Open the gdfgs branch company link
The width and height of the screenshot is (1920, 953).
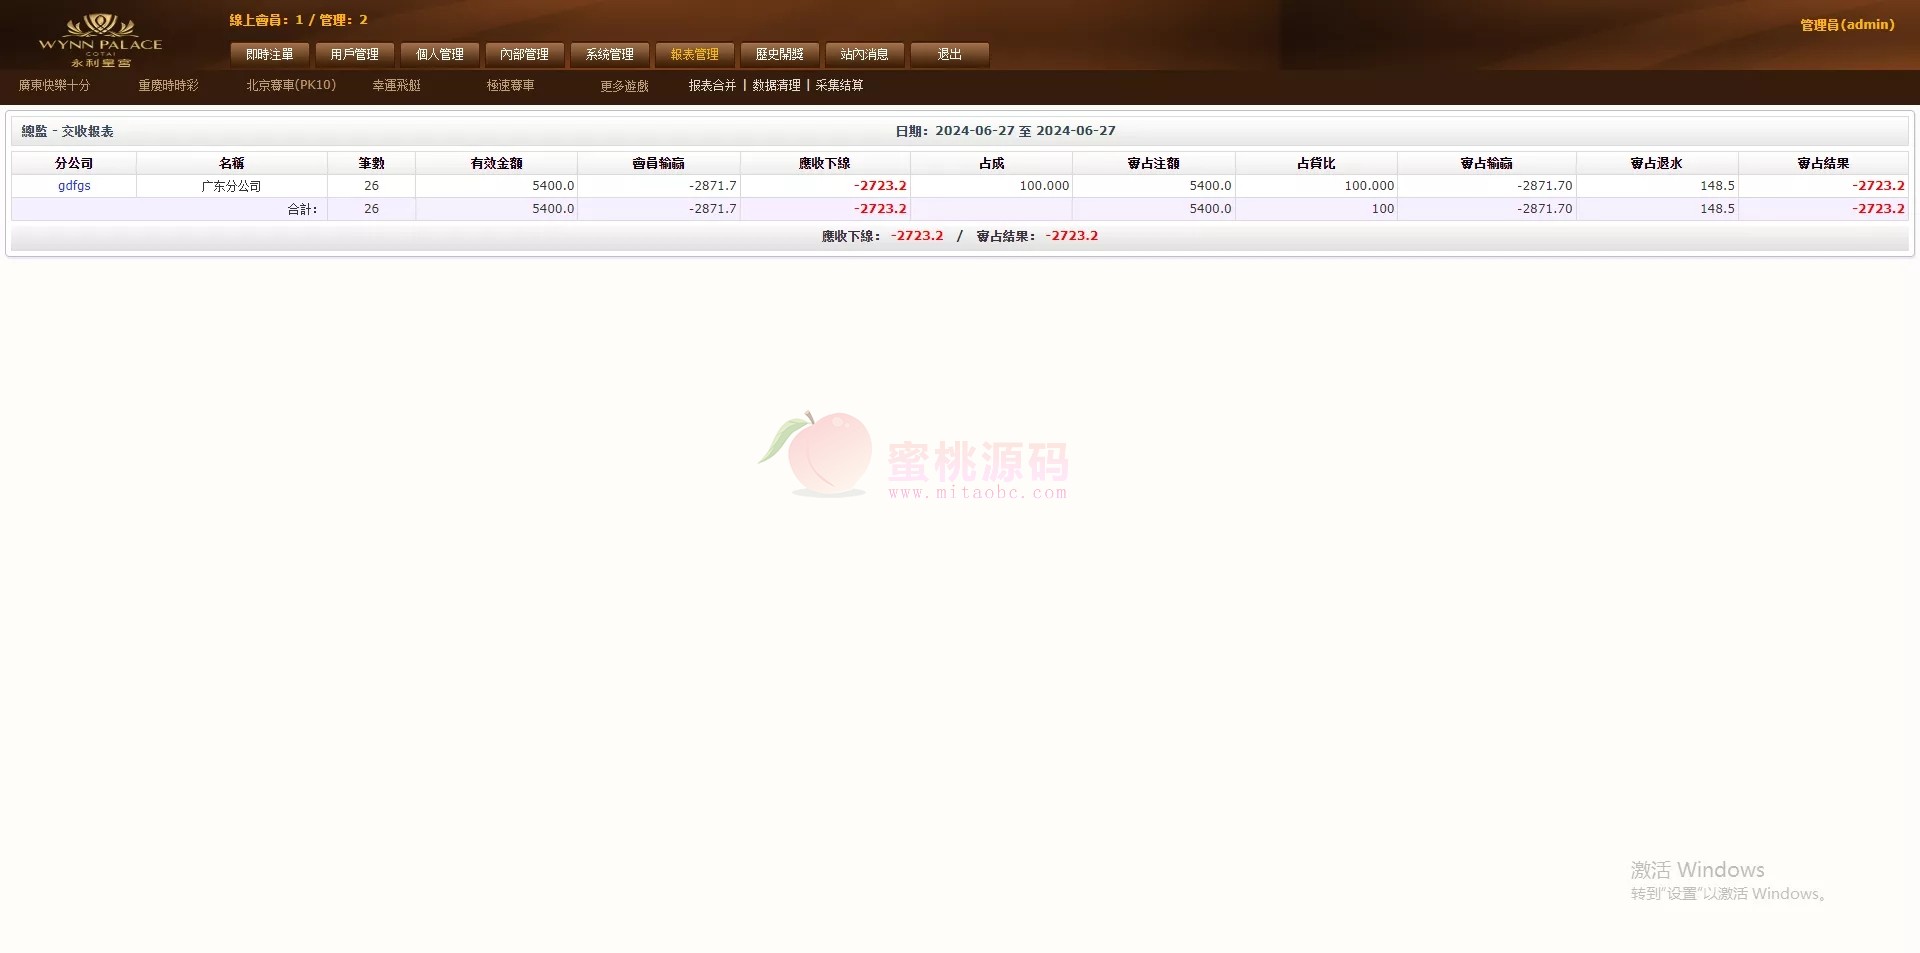[x=74, y=186]
